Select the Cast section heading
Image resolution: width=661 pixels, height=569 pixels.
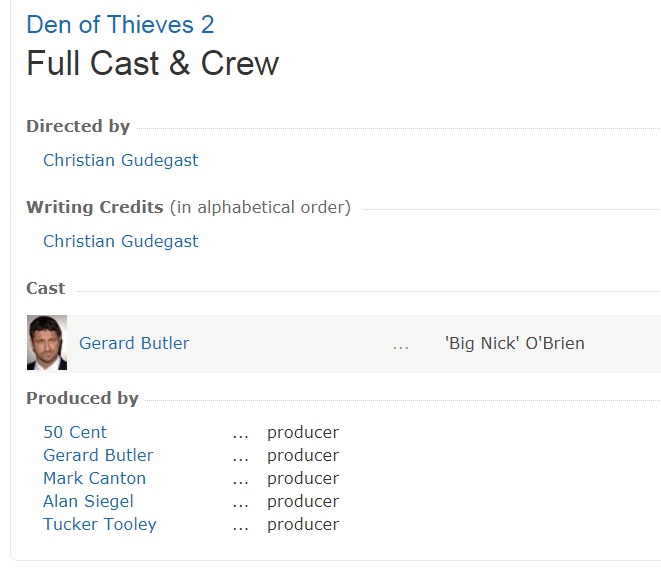[x=46, y=288]
